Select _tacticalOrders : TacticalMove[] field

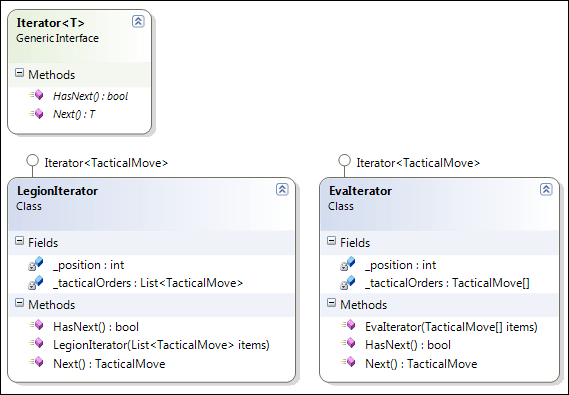click(447, 283)
